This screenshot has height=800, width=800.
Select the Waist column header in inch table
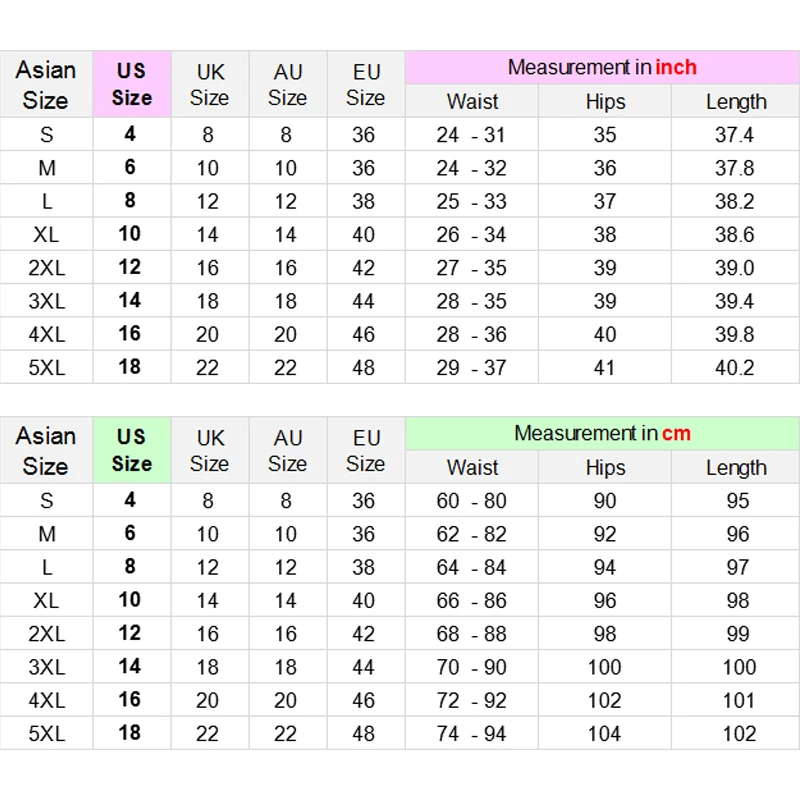click(472, 101)
